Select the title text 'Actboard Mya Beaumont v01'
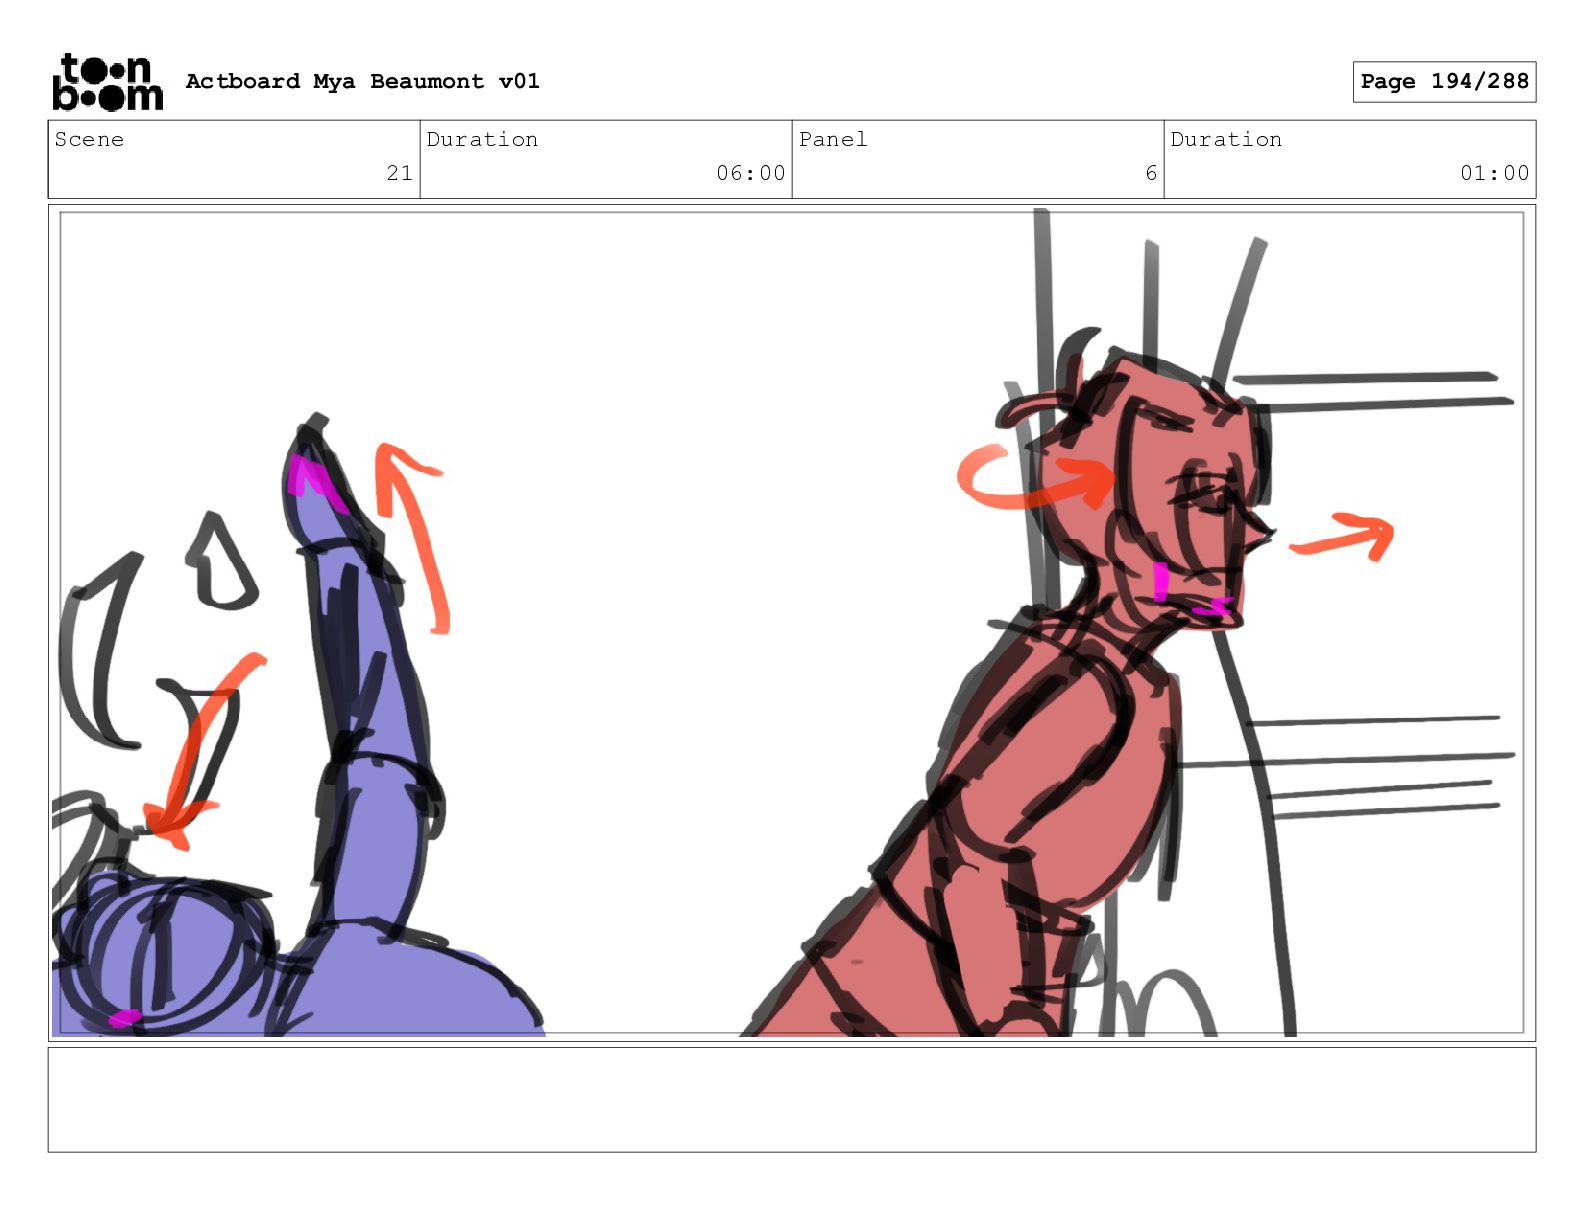Image resolution: width=1584 pixels, height=1224 pixels. pos(362,81)
